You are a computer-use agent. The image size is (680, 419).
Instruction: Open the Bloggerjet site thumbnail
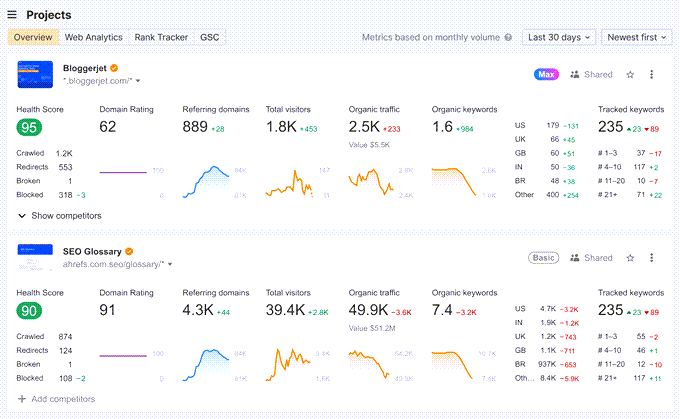coord(35,75)
